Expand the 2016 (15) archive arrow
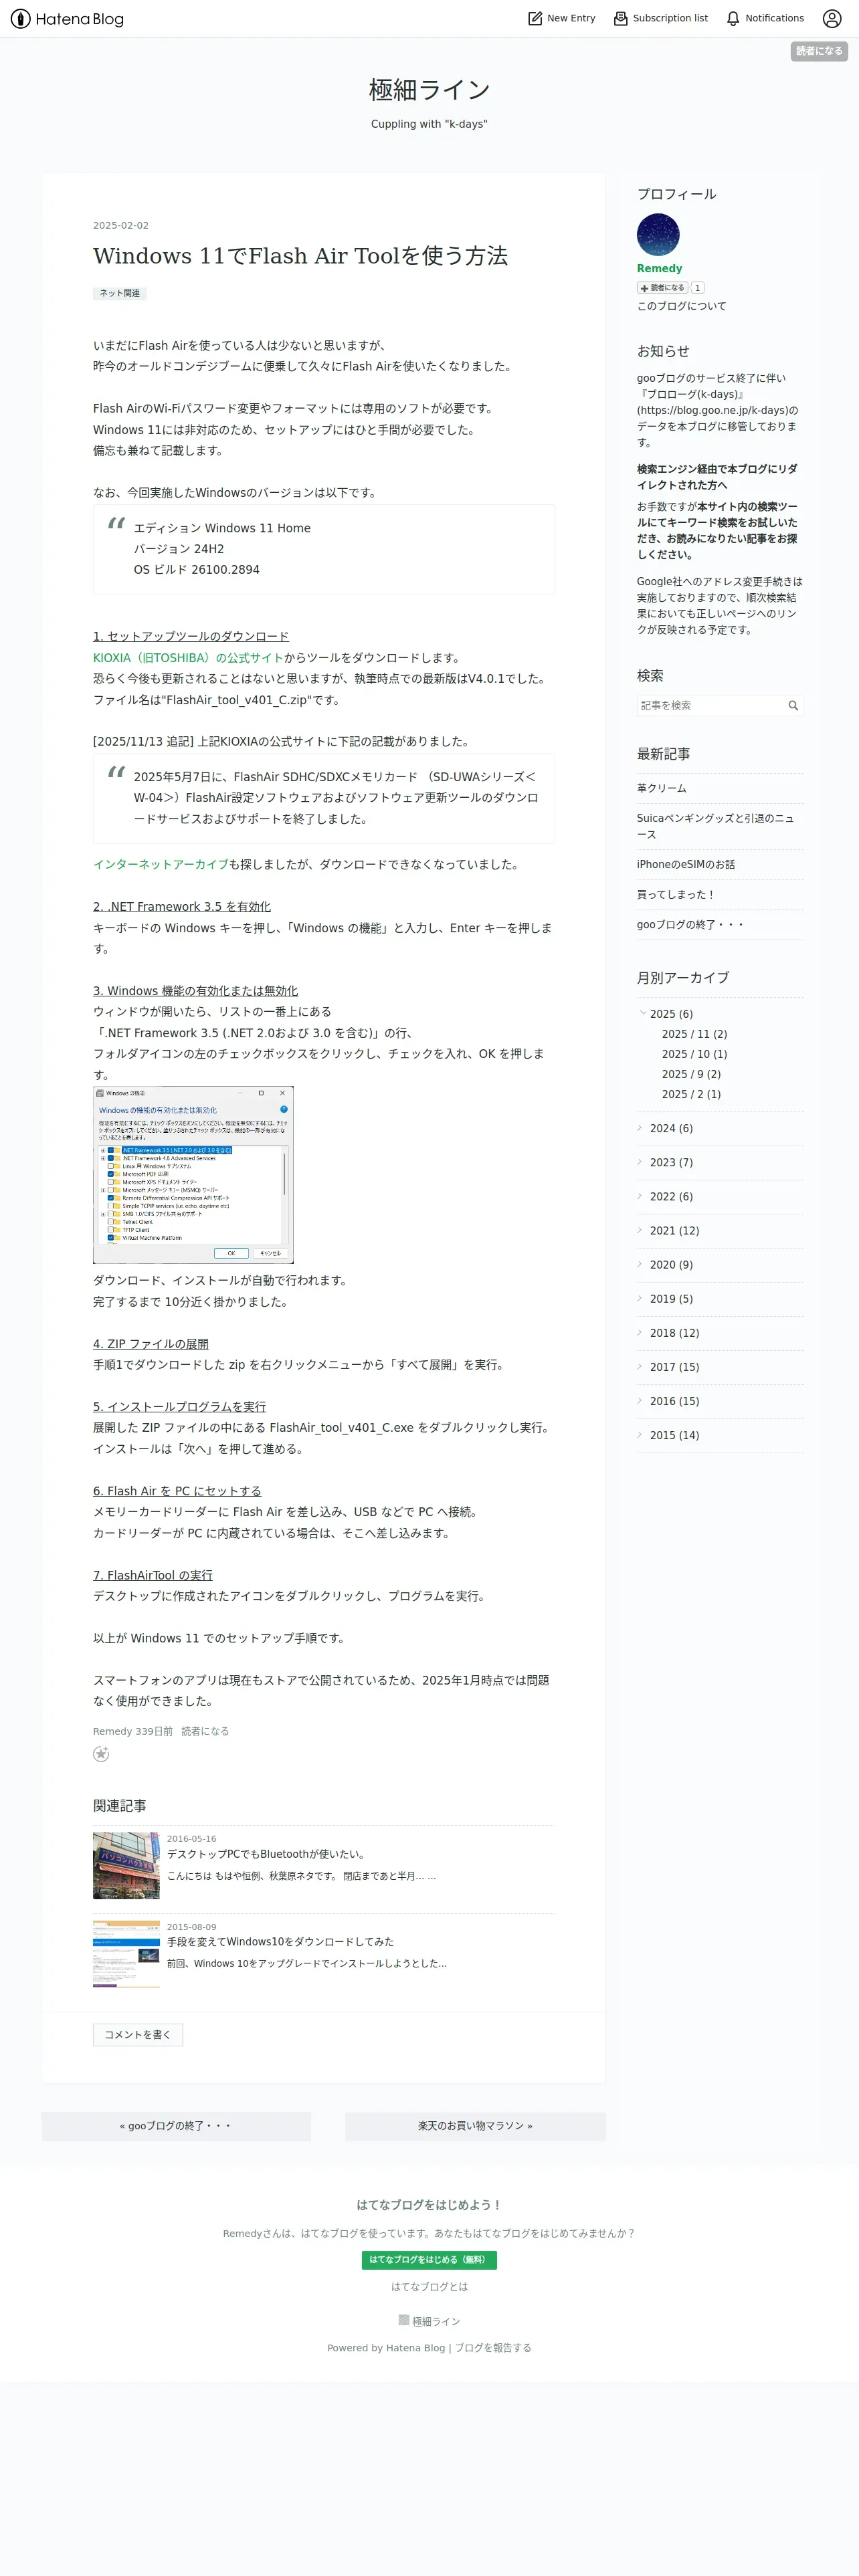Viewport: 859px width, 2576px height. pos(641,1400)
